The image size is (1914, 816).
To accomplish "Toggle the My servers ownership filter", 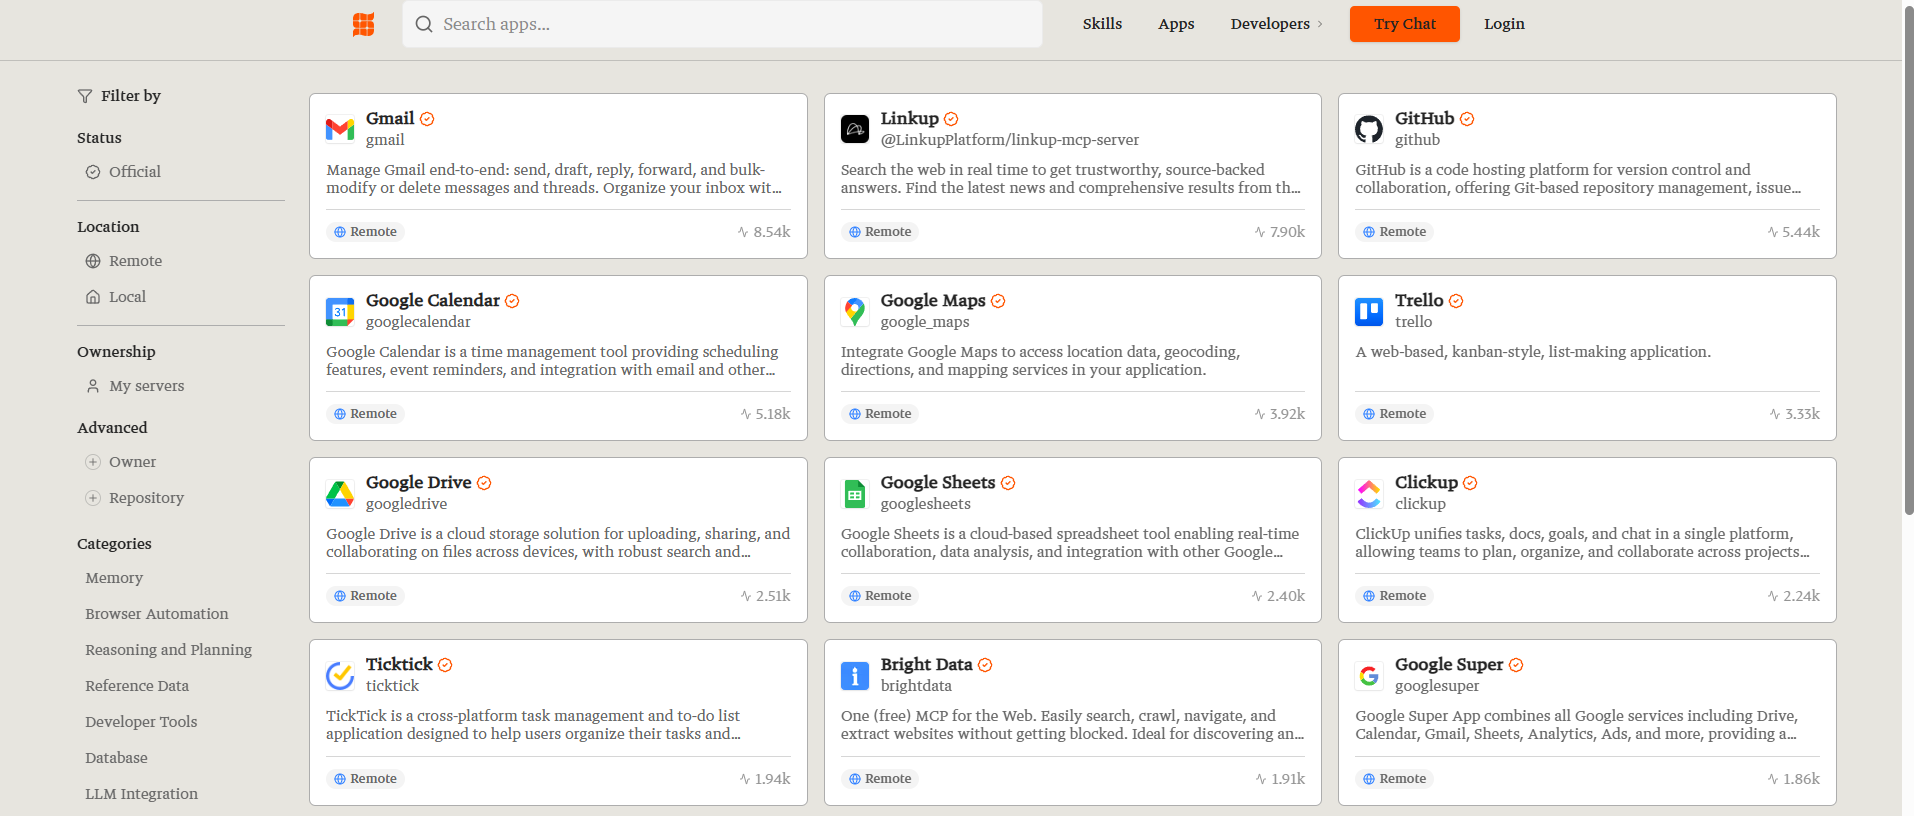I will tap(135, 386).
